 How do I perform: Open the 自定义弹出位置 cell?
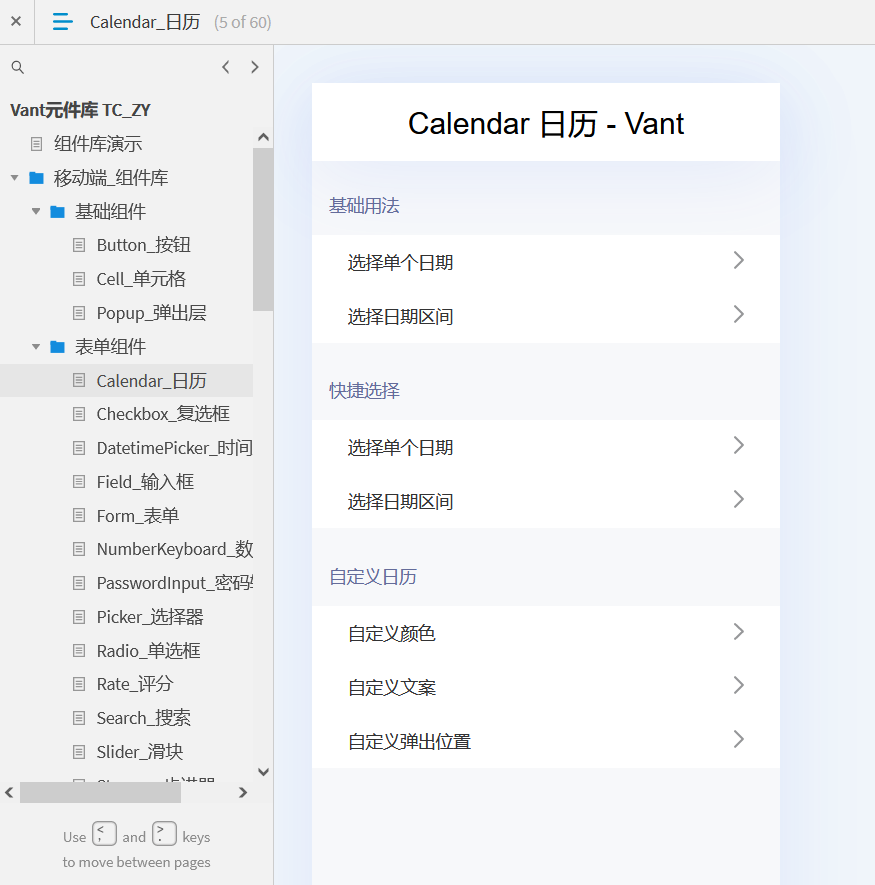click(x=546, y=741)
